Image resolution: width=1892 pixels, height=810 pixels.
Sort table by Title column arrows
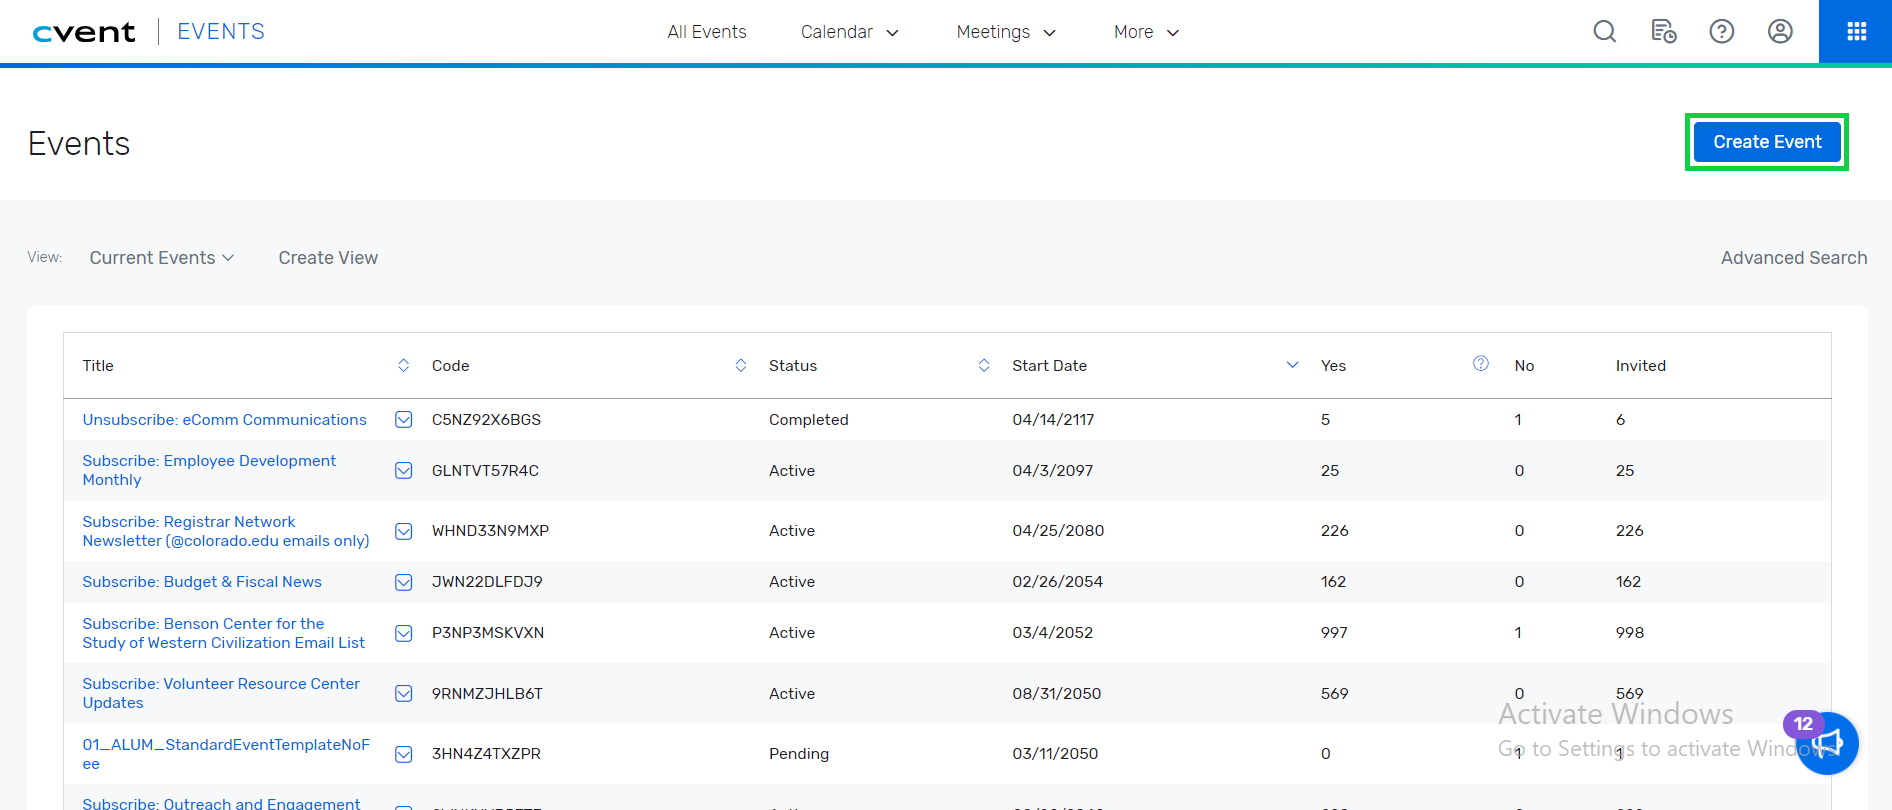point(403,365)
